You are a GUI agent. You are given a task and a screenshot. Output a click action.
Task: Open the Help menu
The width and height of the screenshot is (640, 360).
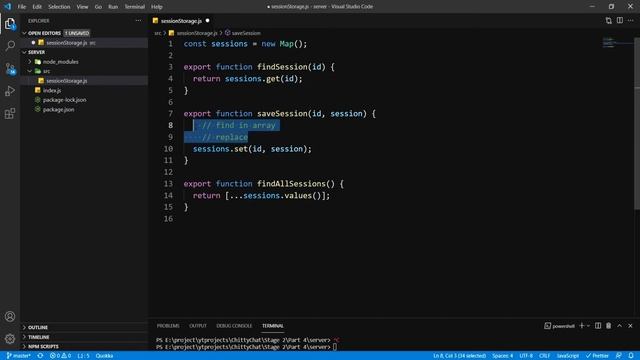tap(157, 7)
